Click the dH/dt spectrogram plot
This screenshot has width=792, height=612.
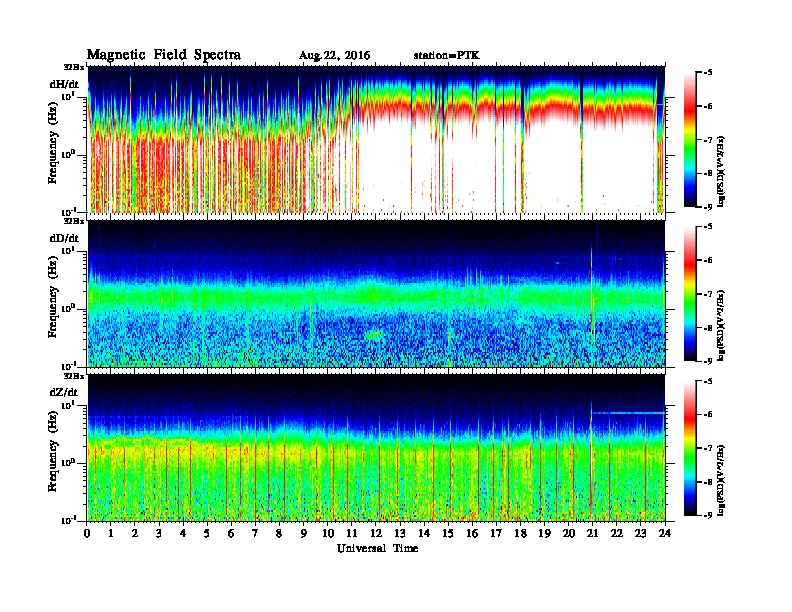[376, 139]
